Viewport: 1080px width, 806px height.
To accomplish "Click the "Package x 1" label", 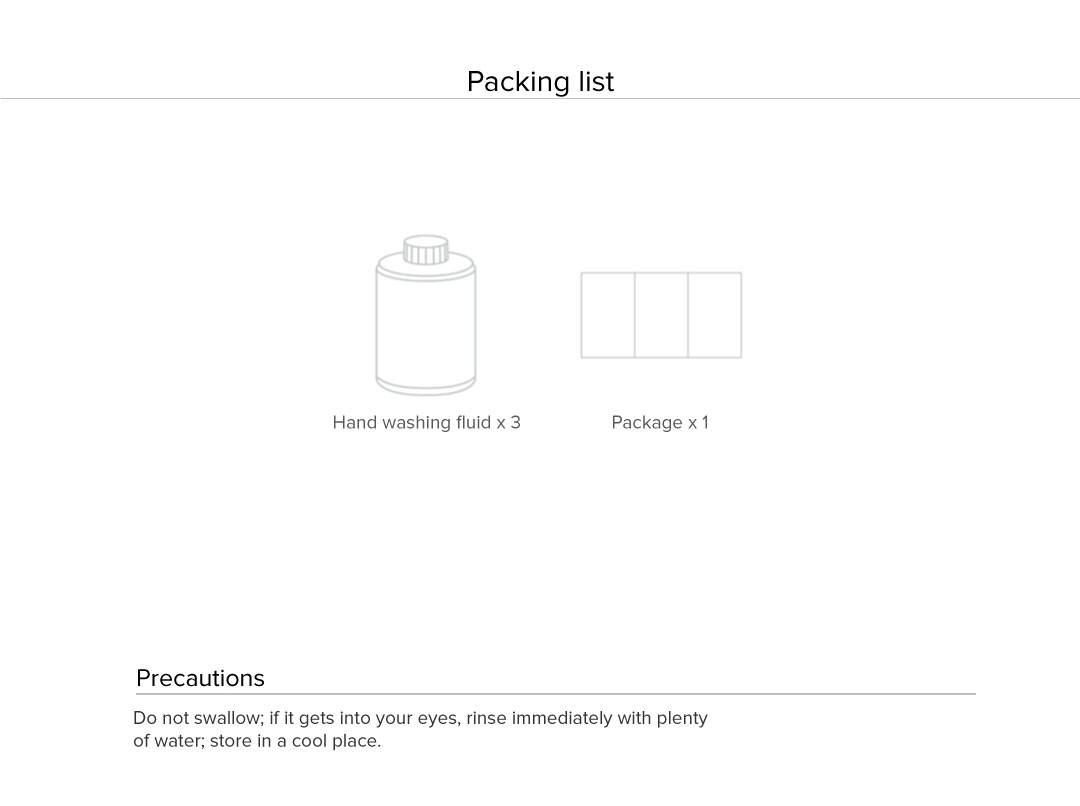I will [x=660, y=423].
